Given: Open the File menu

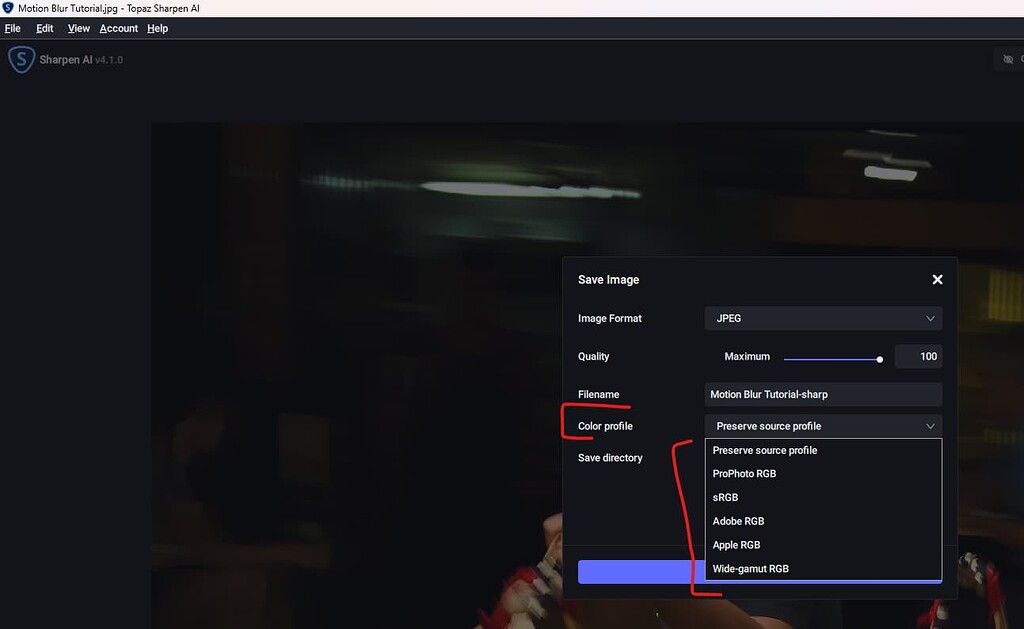Looking at the screenshot, I should pyautogui.click(x=12, y=28).
